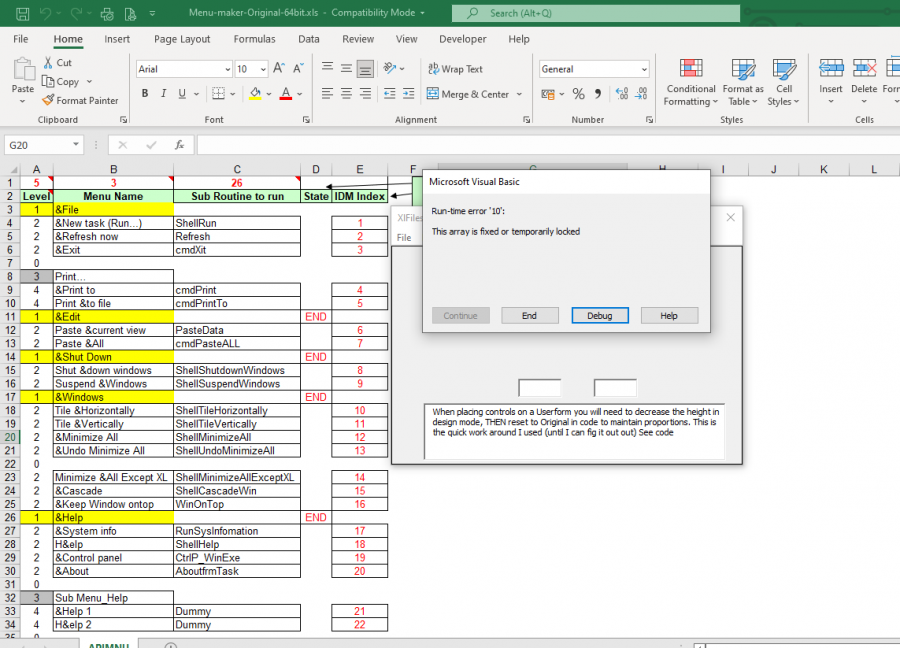This screenshot has width=900, height=648.
Task: Open the Data ribbon tab
Action: point(308,39)
